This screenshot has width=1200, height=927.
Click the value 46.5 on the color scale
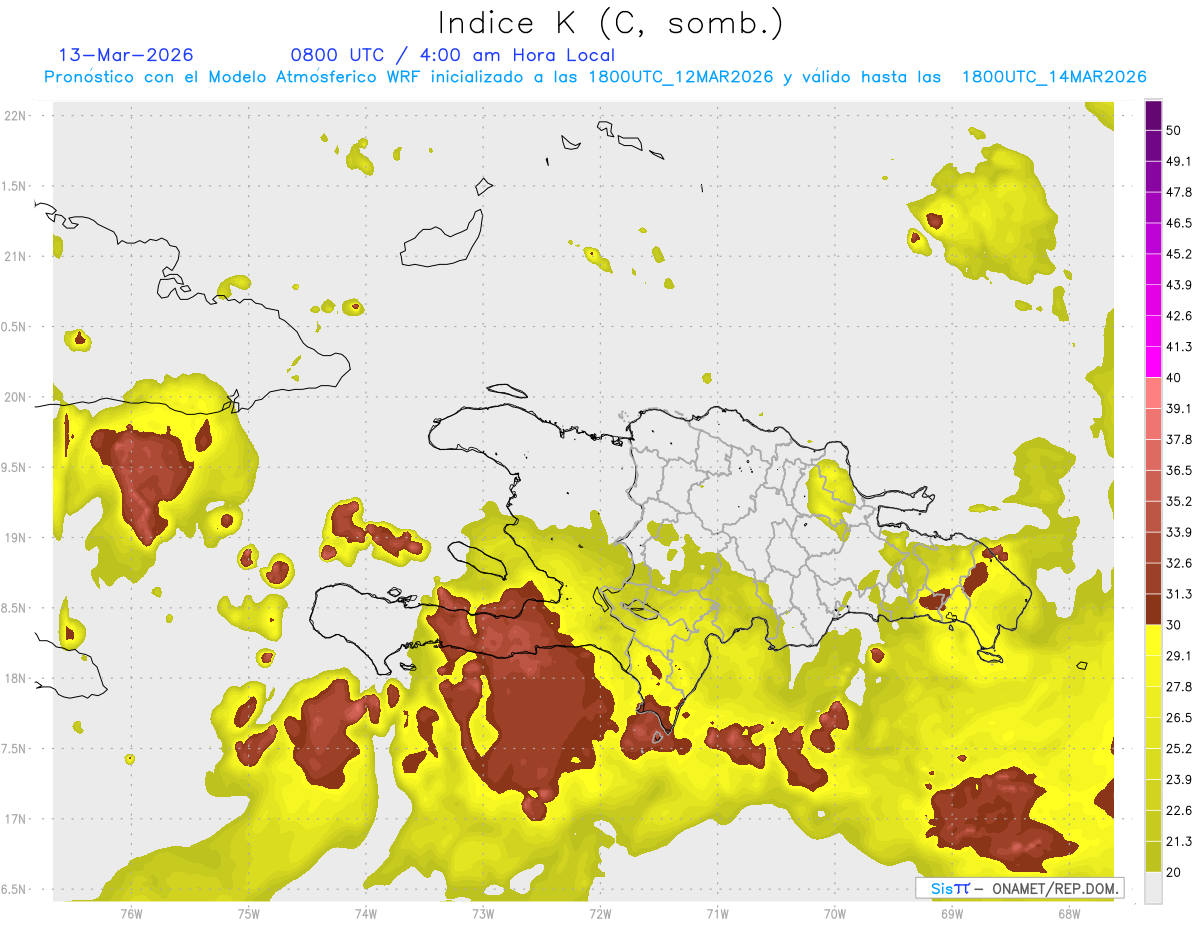1179,223
